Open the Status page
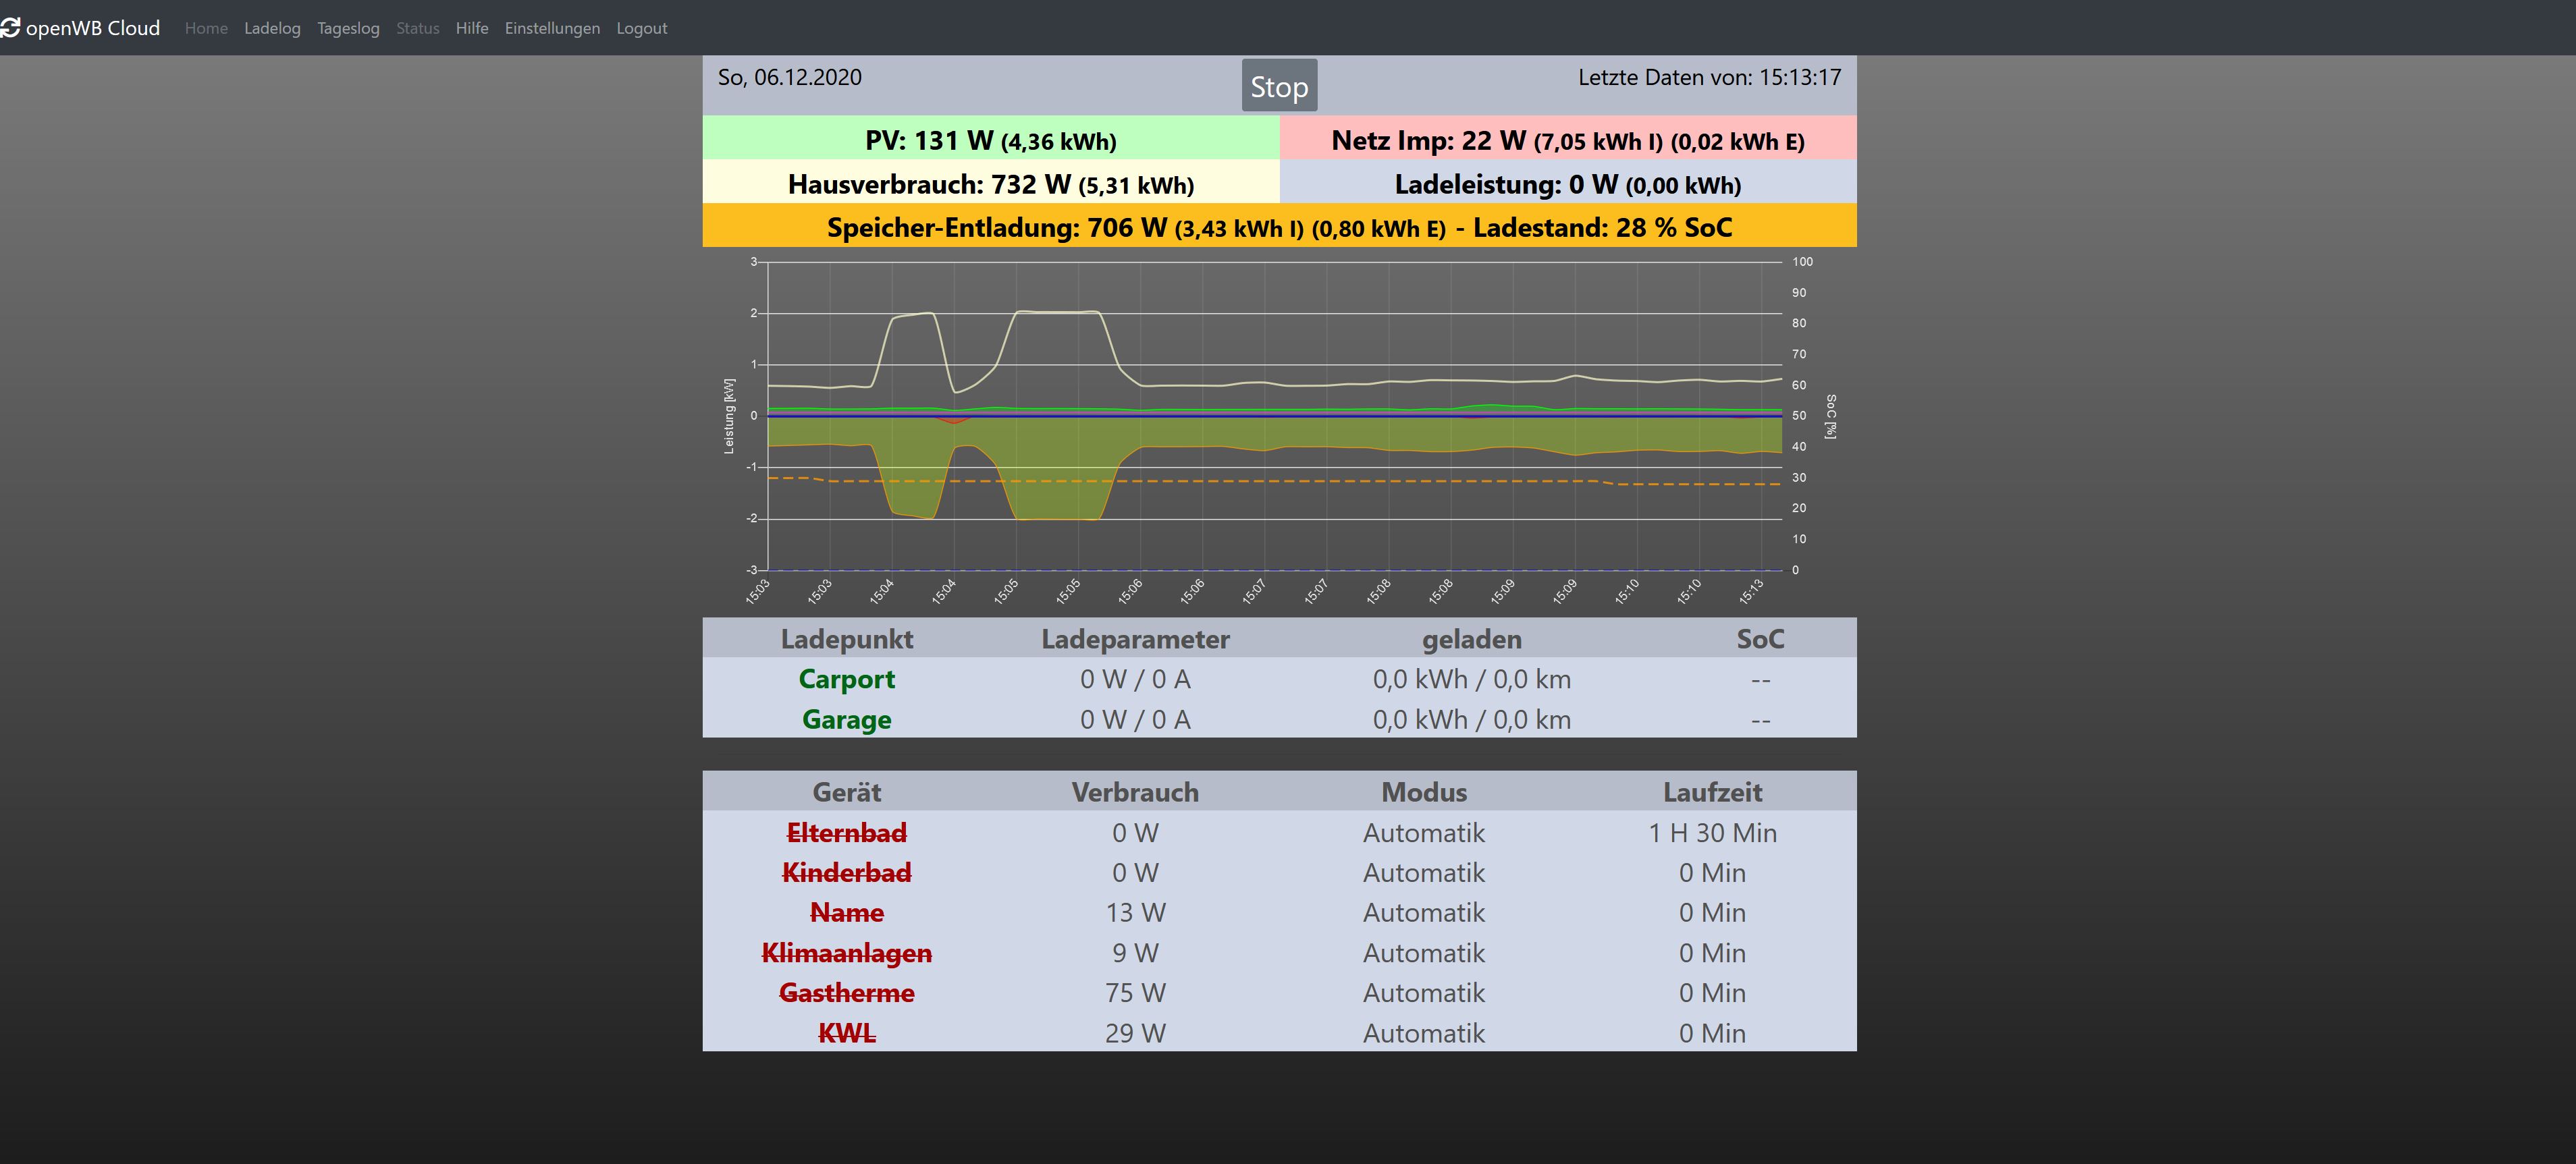 click(417, 28)
